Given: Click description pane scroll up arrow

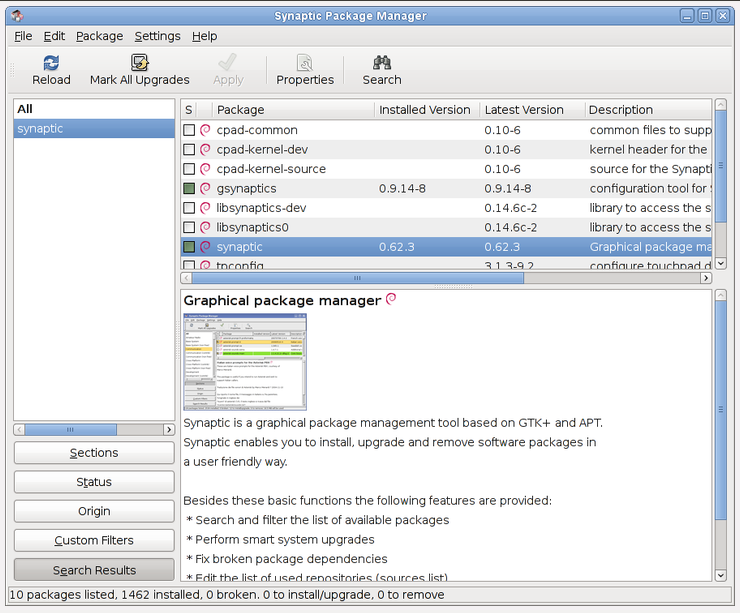Looking at the screenshot, I should pos(721,295).
